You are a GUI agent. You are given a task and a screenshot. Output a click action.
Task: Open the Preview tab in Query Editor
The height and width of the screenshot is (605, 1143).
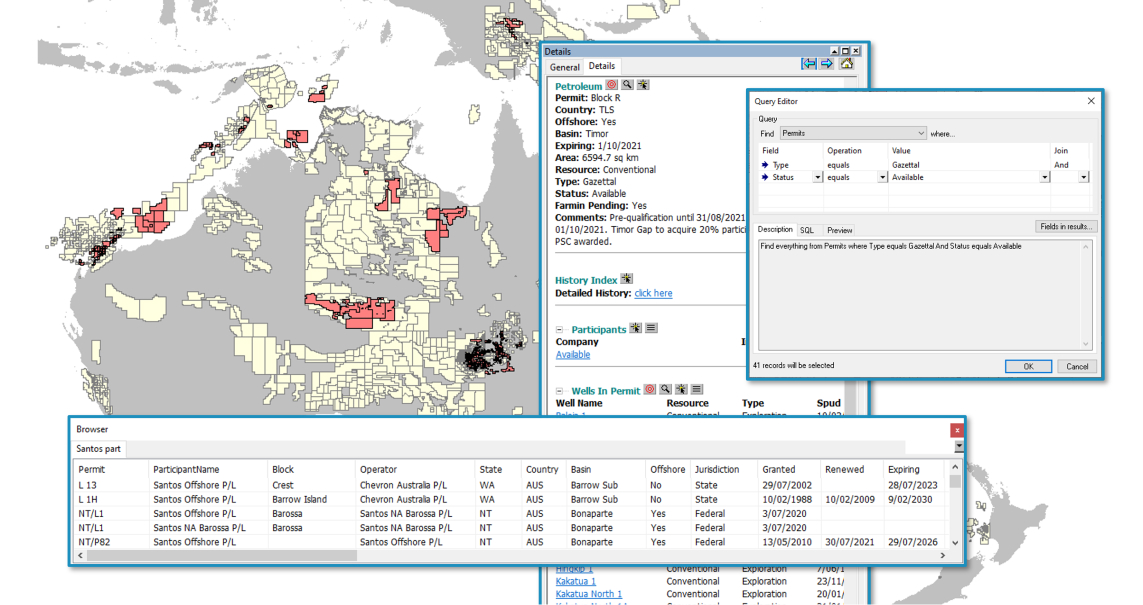[839, 230]
